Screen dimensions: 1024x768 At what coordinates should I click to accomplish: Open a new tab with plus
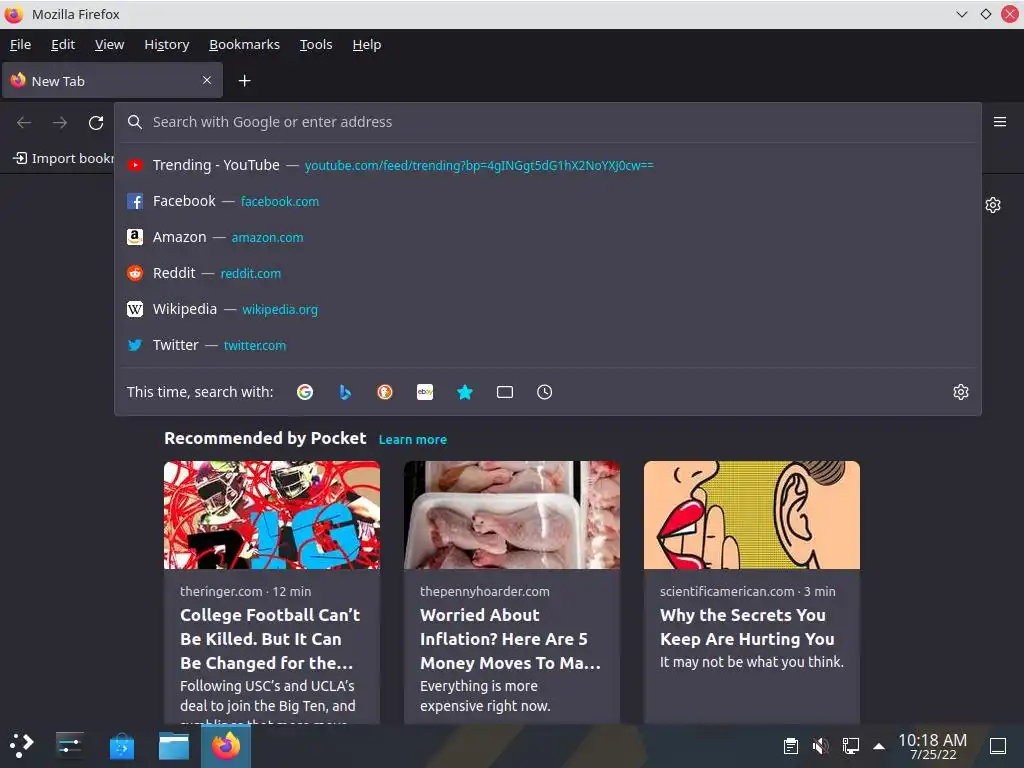(244, 80)
